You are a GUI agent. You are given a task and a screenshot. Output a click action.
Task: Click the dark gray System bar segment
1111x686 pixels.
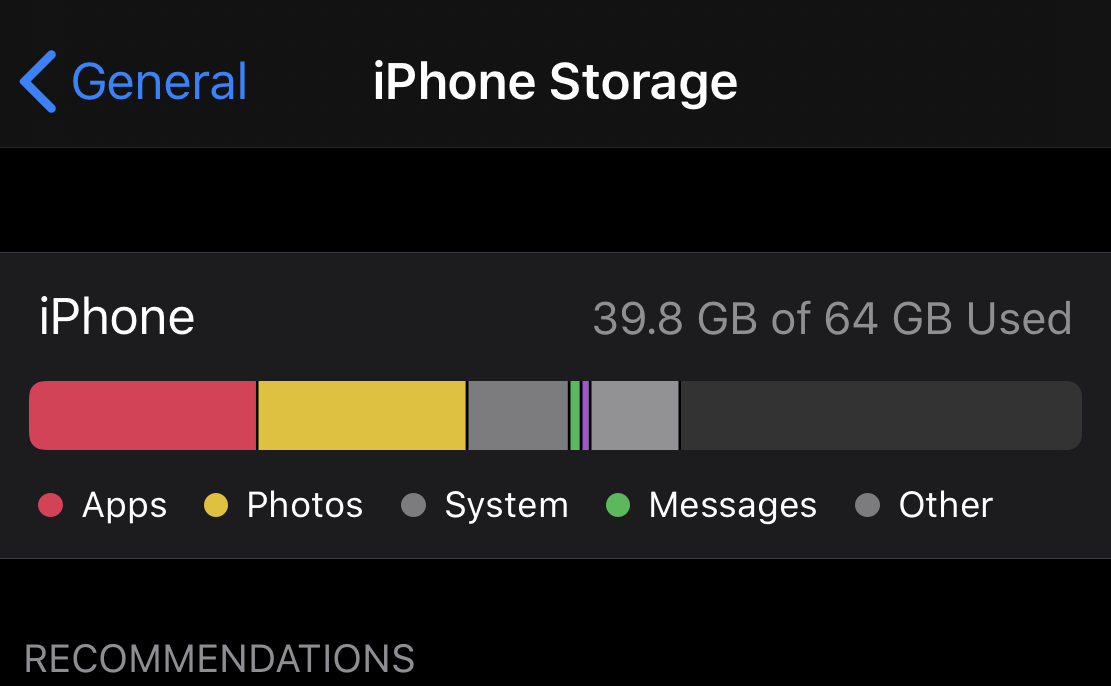pos(517,415)
